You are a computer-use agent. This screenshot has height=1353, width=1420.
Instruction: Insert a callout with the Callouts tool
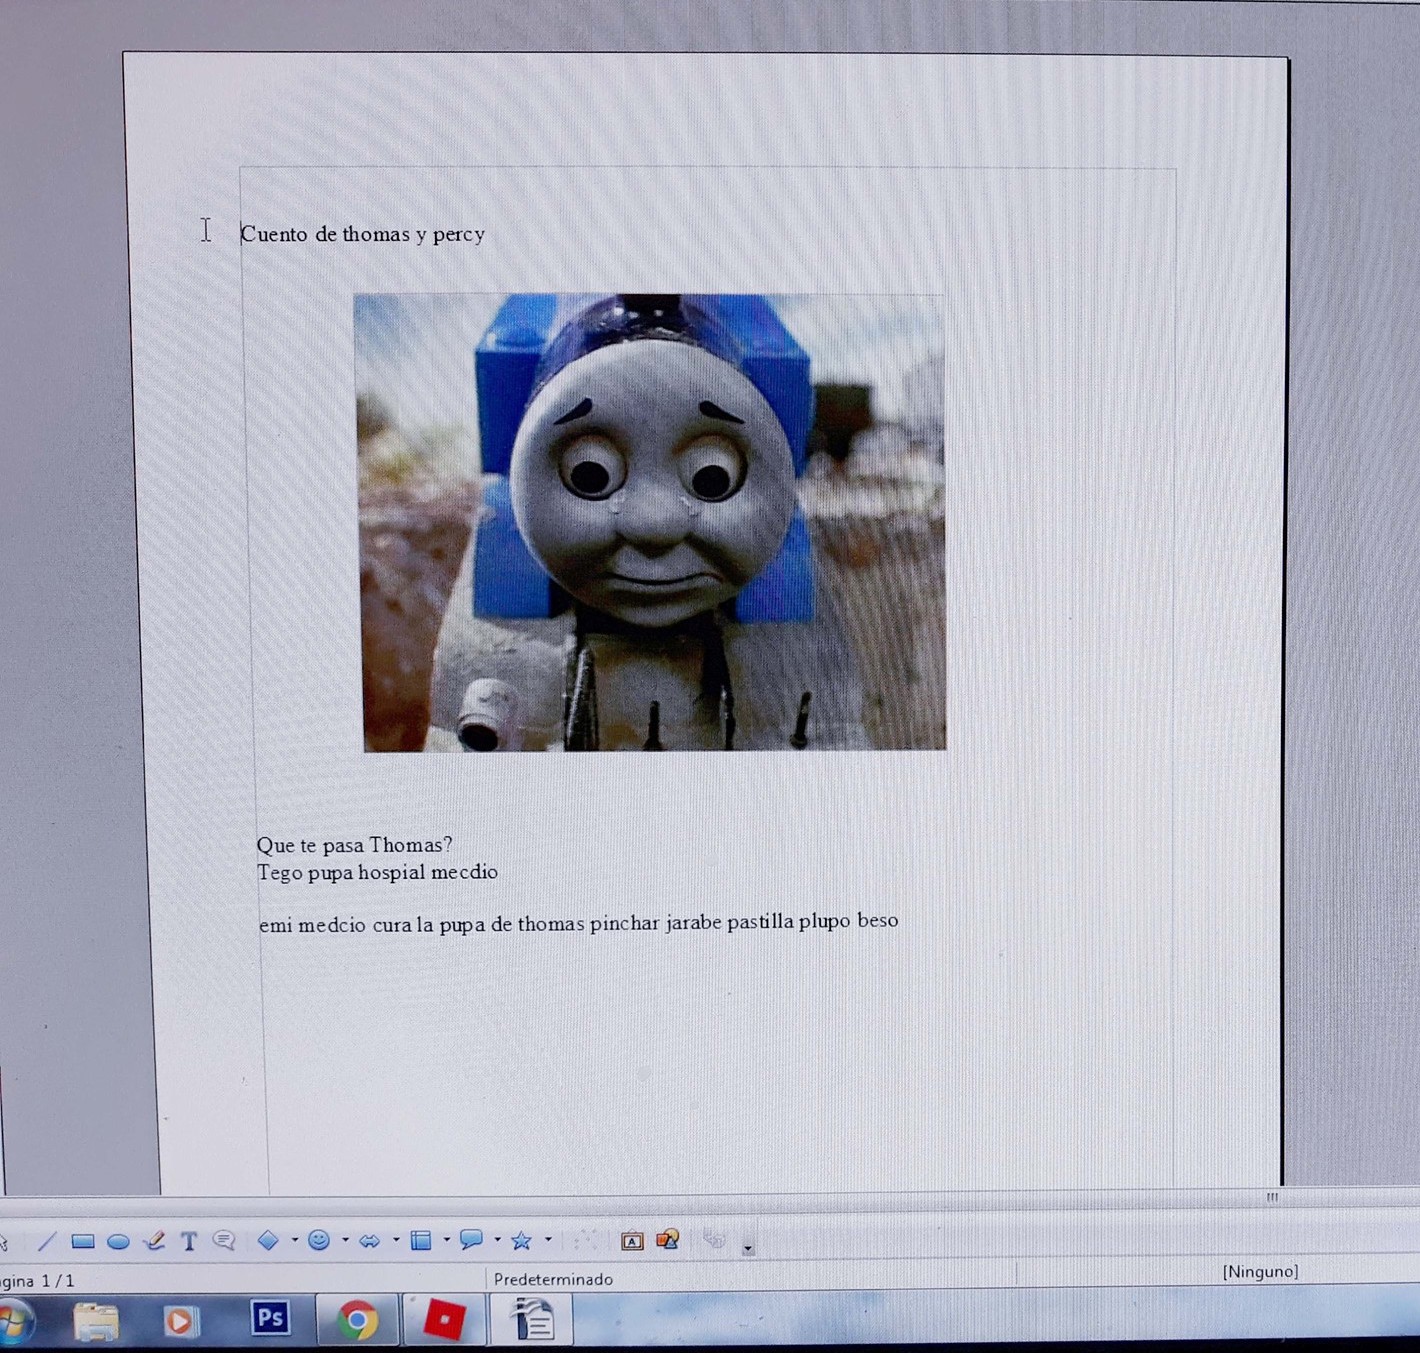click(224, 1241)
